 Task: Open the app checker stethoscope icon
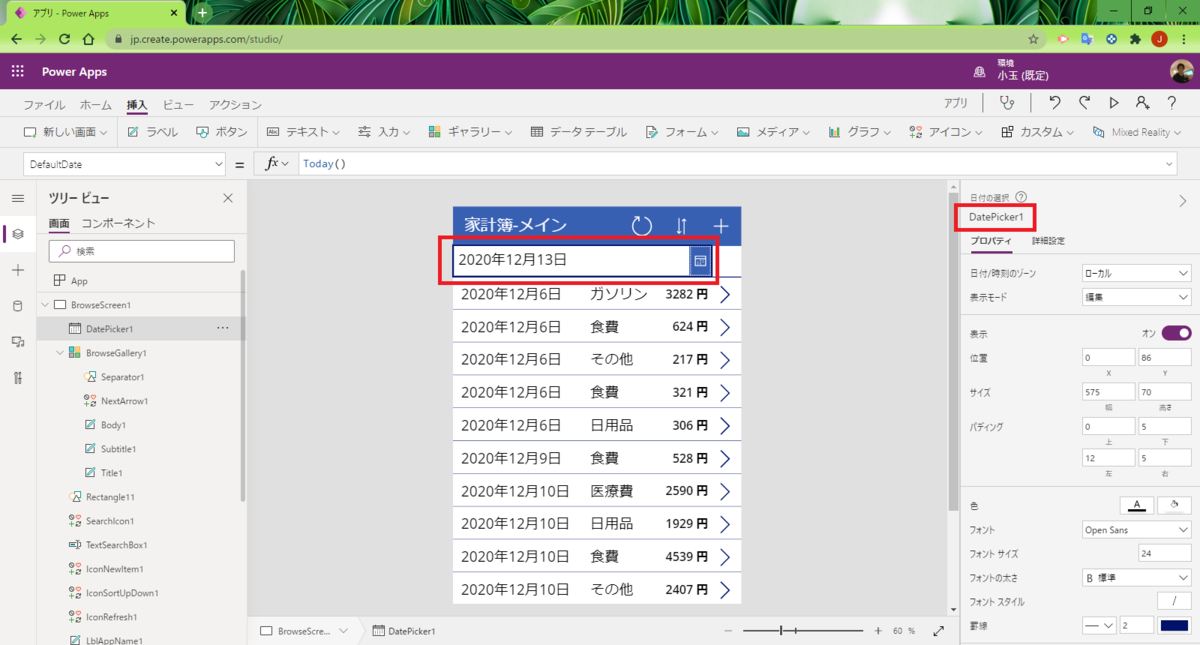1007,103
